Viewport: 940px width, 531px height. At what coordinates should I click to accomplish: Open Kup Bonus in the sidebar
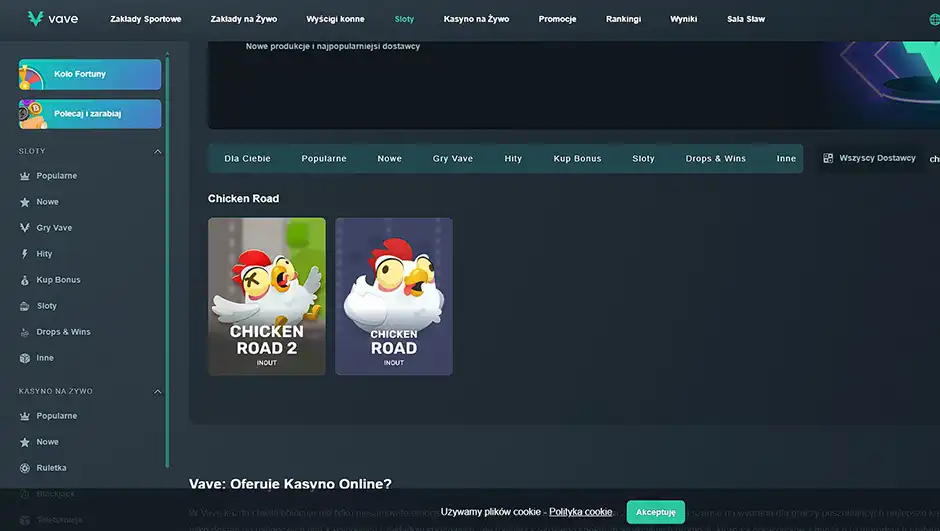(58, 280)
